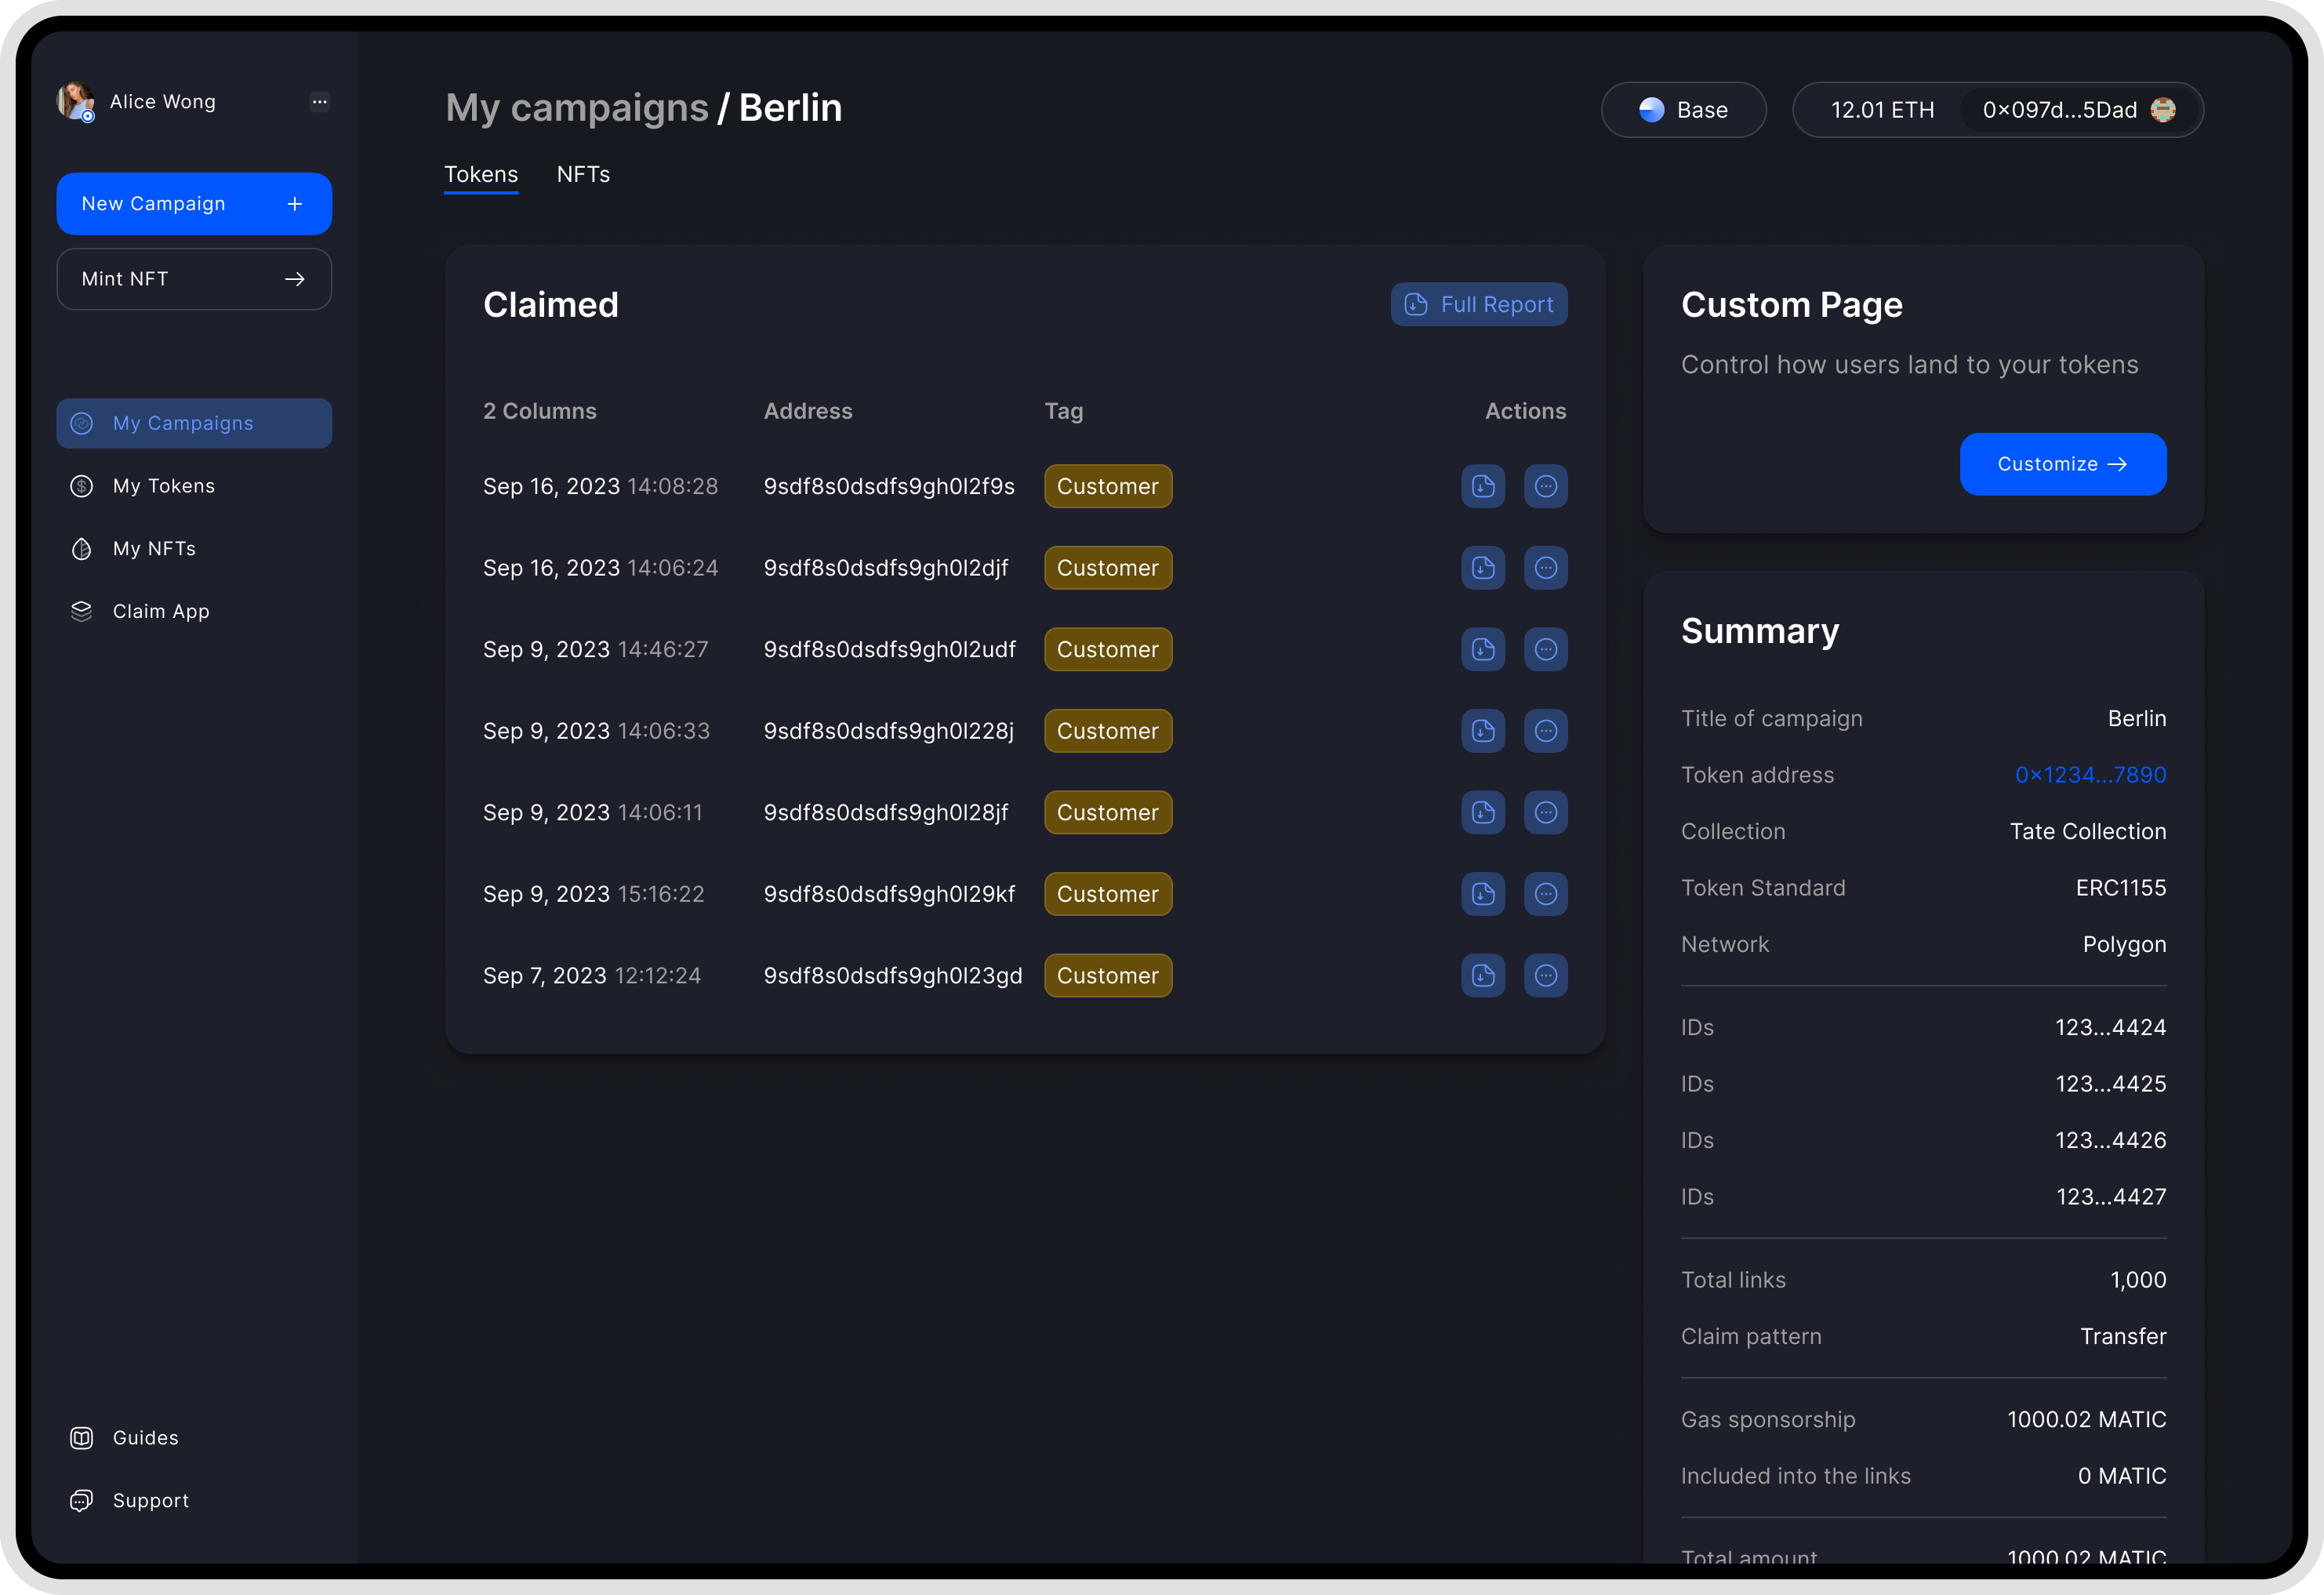
Task: Open Claim App in the sidebar
Action: pos(194,611)
